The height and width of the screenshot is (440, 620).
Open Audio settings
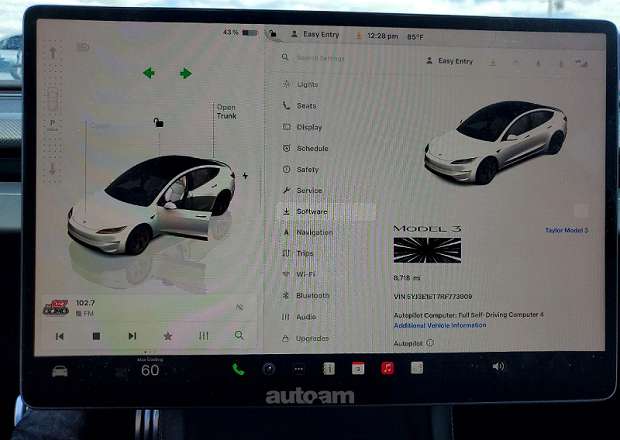coord(299,317)
